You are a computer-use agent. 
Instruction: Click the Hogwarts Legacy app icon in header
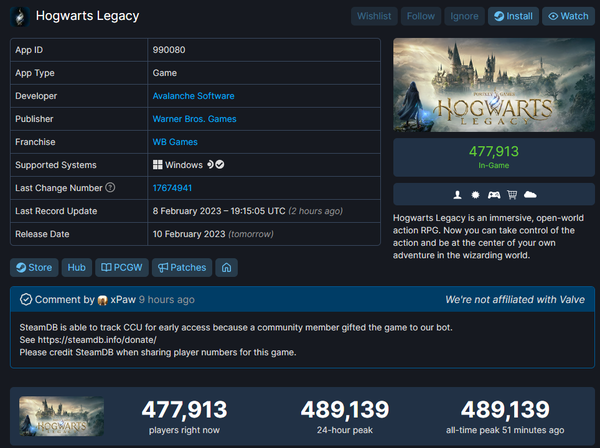(x=20, y=16)
